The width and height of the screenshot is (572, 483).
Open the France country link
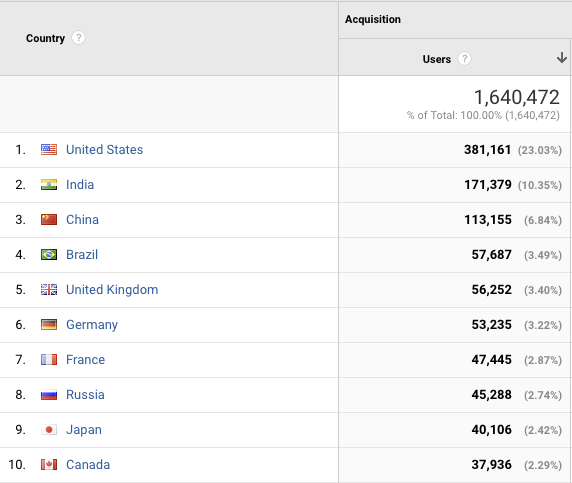[x=85, y=360]
